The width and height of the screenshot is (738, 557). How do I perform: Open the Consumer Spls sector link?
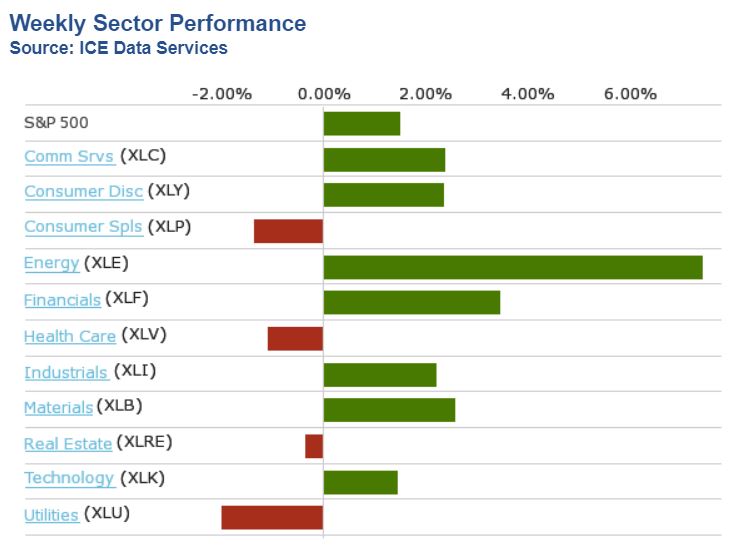click(x=83, y=227)
